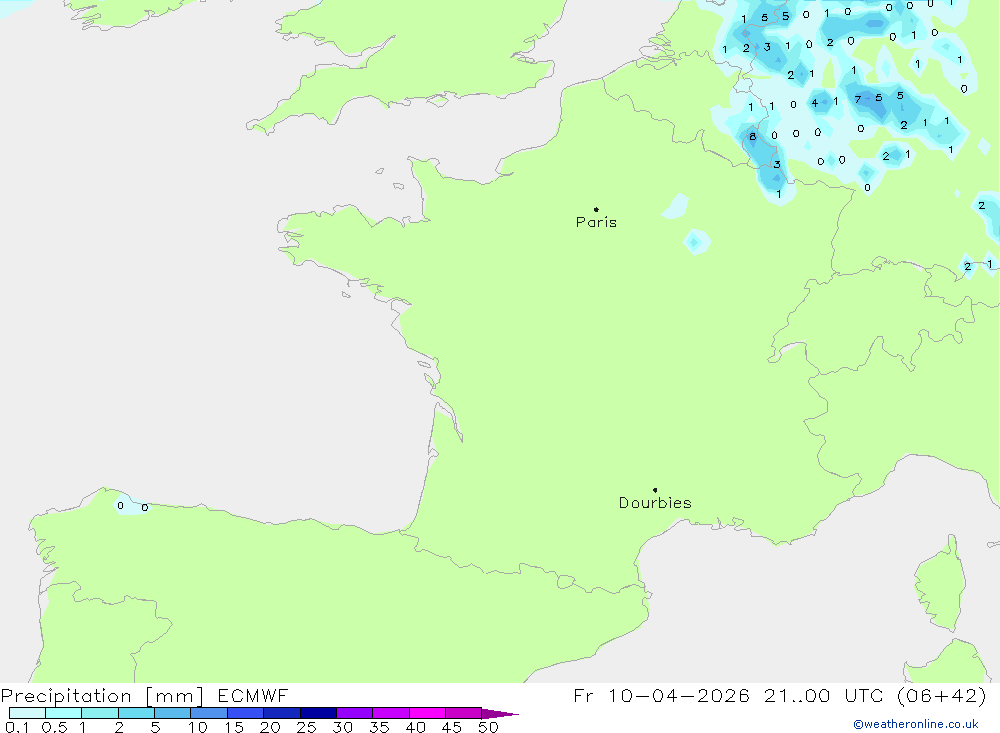Select the 30–35 mm purple legend swatch

click(x=354, y=714)
